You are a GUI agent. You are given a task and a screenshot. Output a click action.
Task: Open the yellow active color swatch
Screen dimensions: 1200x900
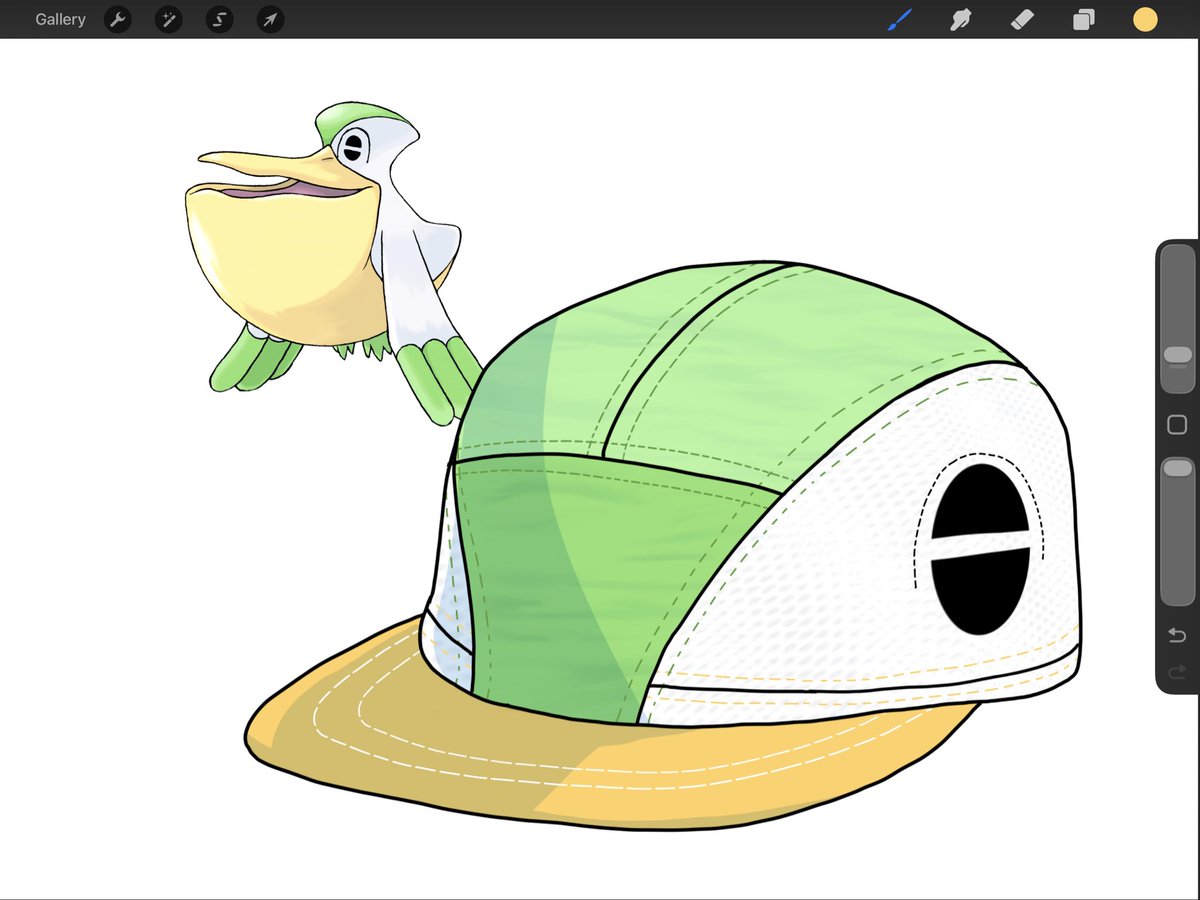point(1145,19)
